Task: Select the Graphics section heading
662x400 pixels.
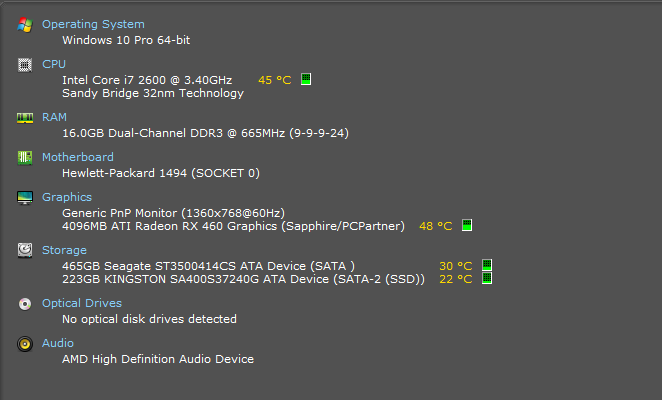Action: click(x=67, y=197)
